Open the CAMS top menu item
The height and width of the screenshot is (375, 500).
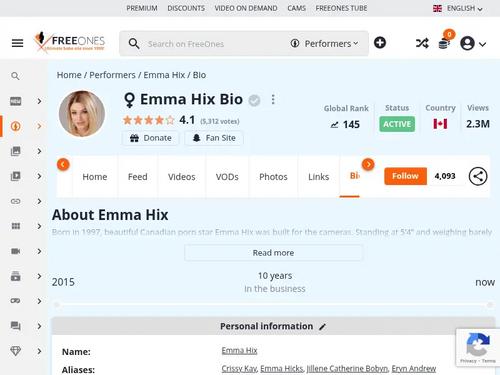[x=296, y=8]
